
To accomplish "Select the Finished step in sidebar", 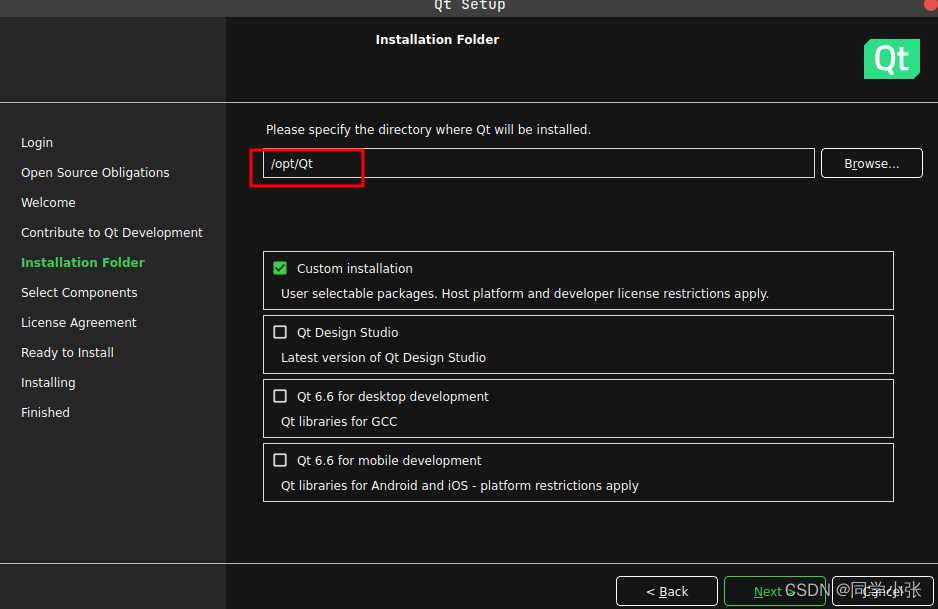I will [45, 412].
